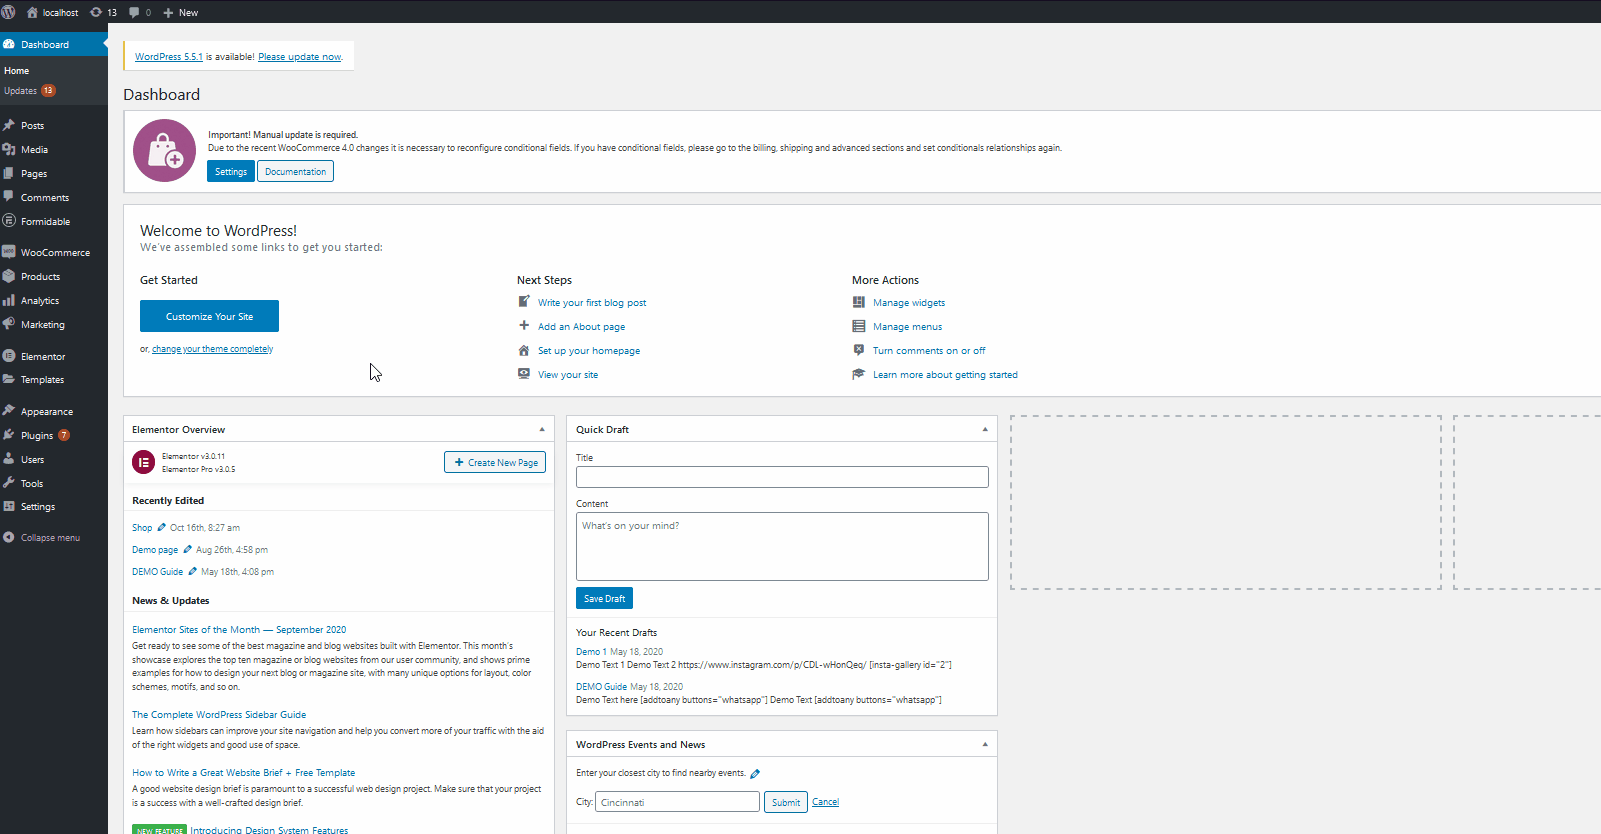This screenshot has width=1601, height=834.
Task: Open WordPress 5.5.1 link
Action: pyautogui.click(x=169, y=57)
